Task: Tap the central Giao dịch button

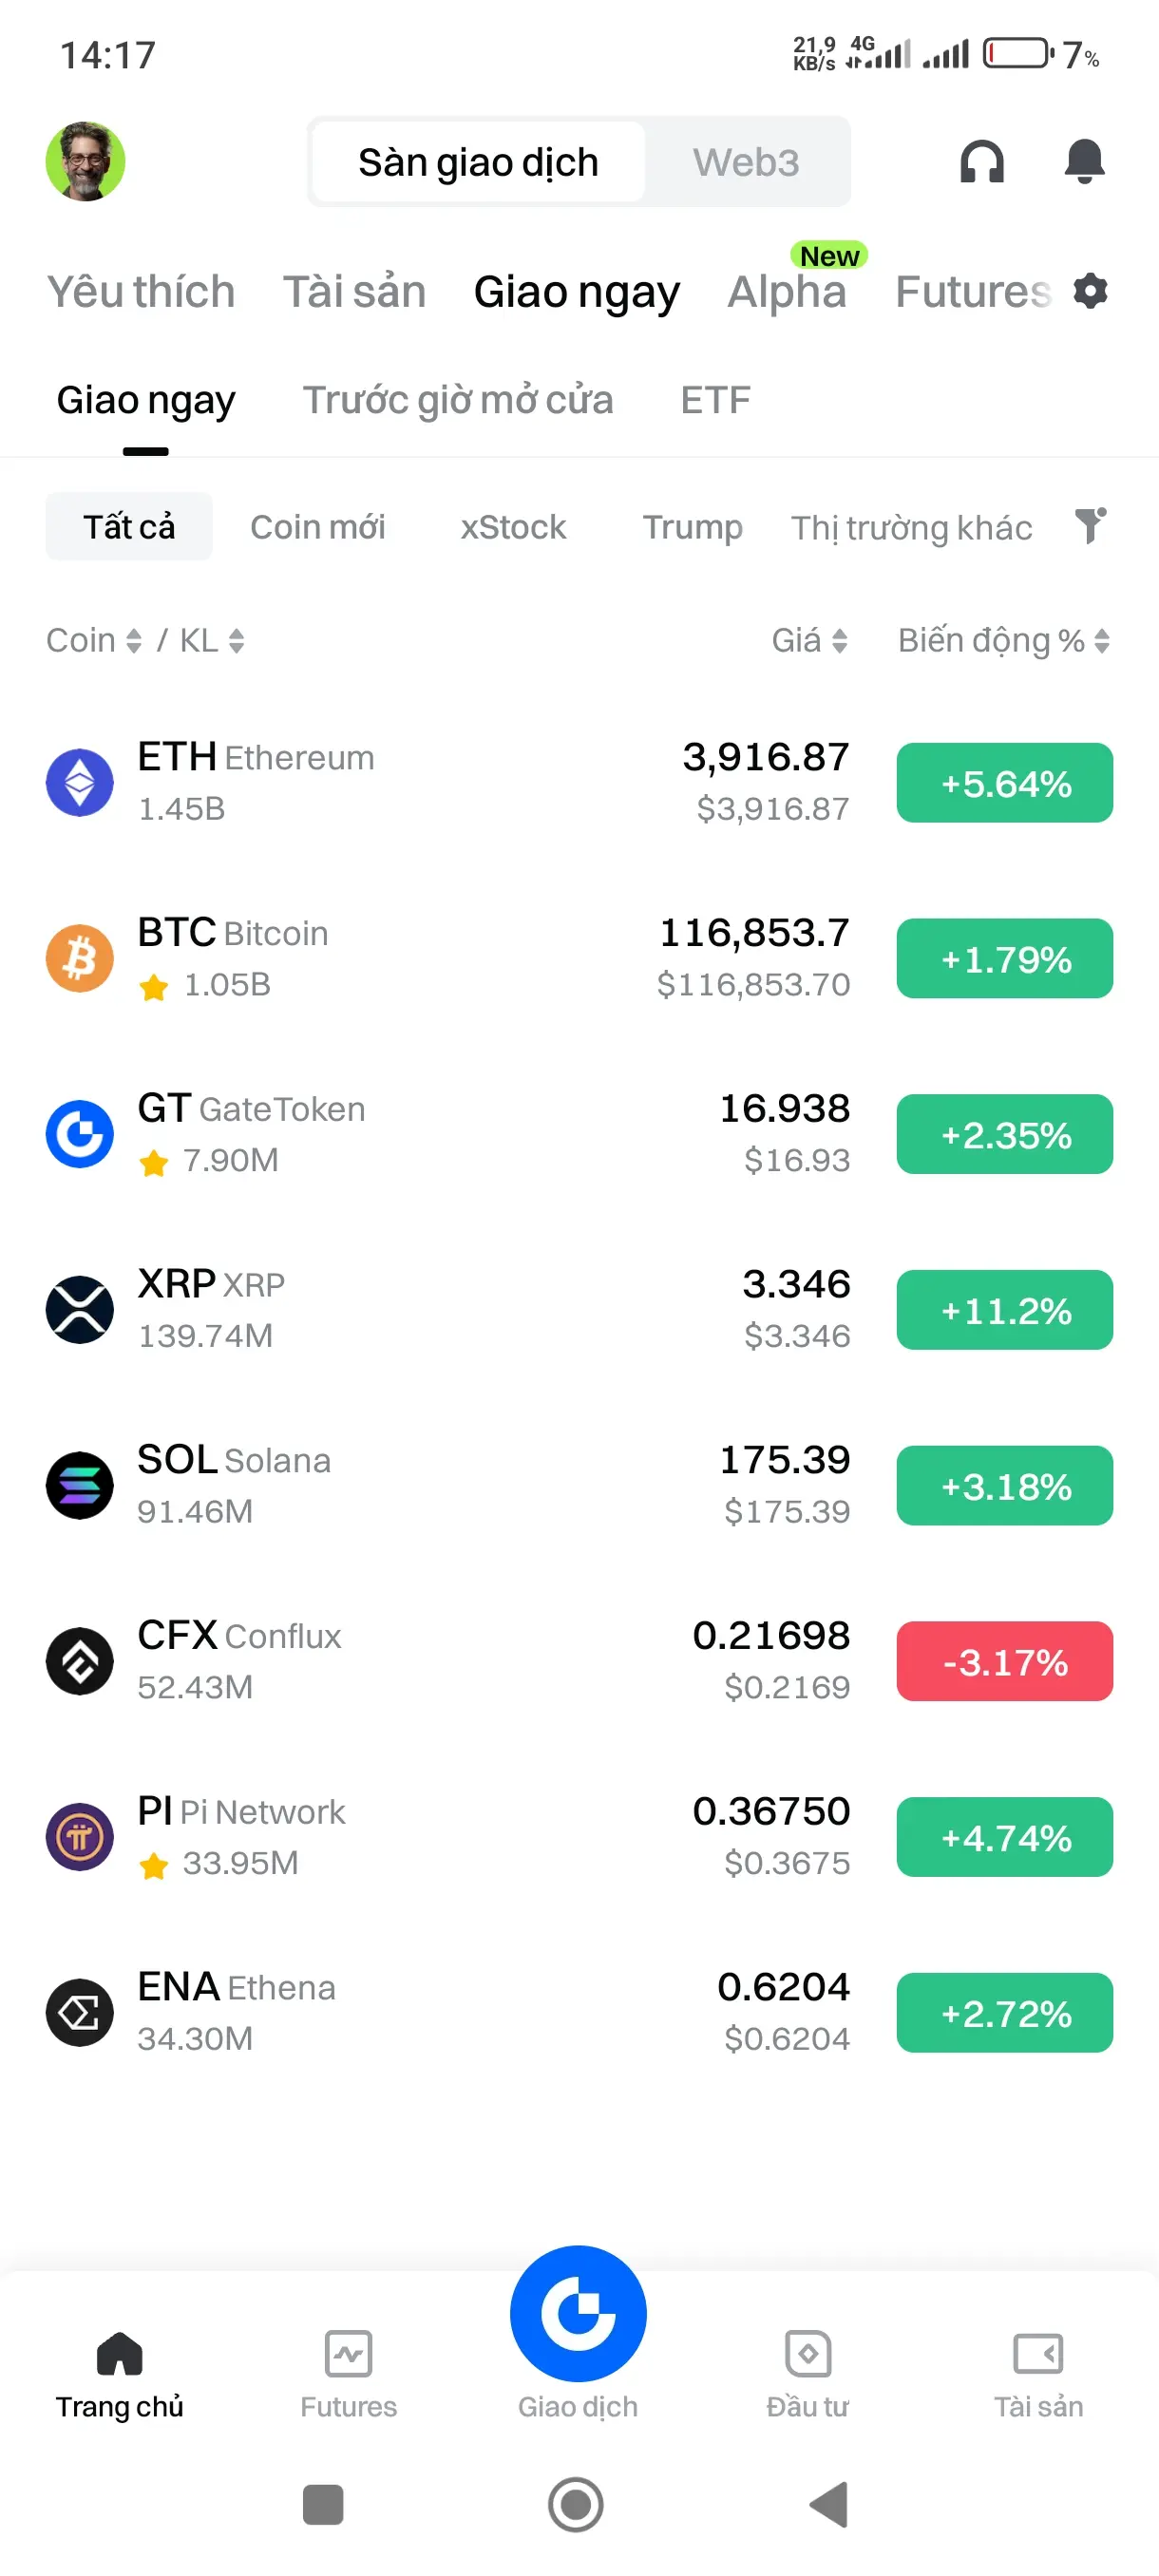Action: coord(578,2314)
